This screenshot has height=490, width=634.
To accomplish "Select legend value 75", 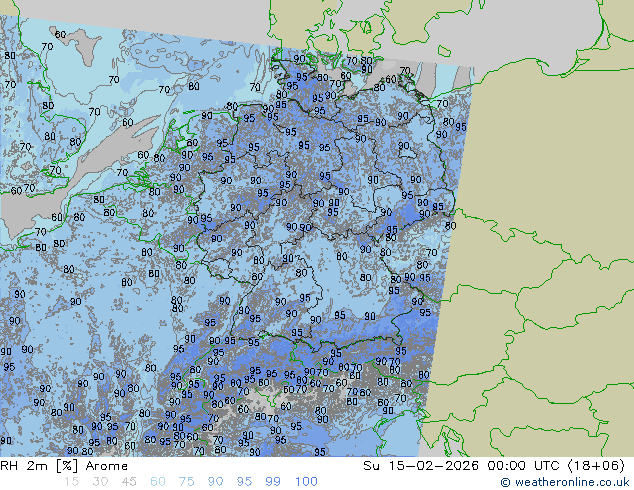I will 186,482.
